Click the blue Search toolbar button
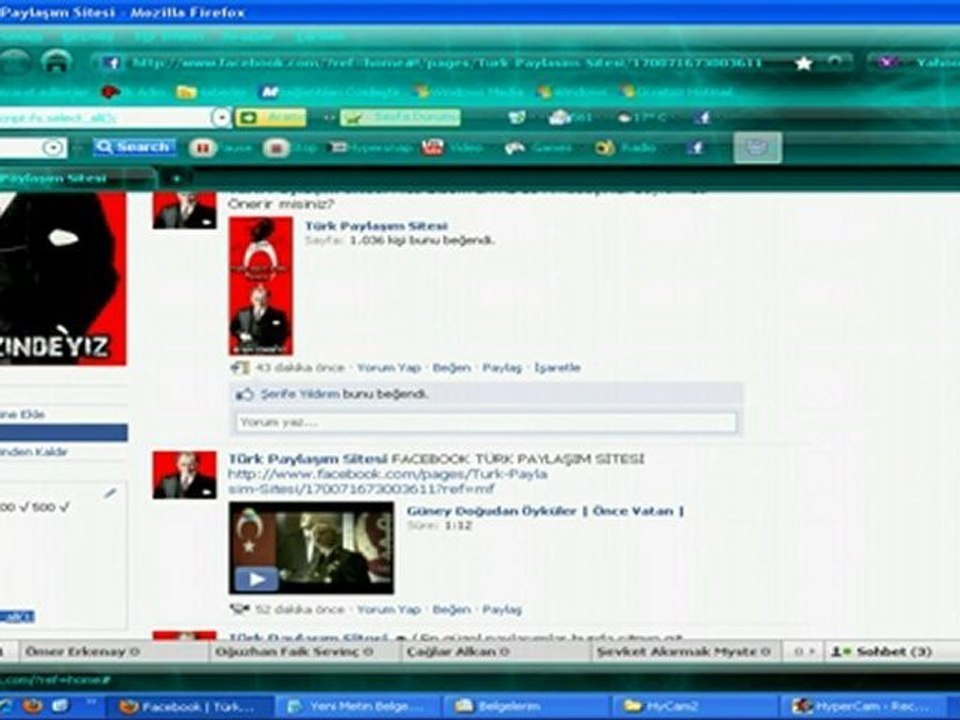This screenshot has height=720, width=960. [x=134, y=147]
